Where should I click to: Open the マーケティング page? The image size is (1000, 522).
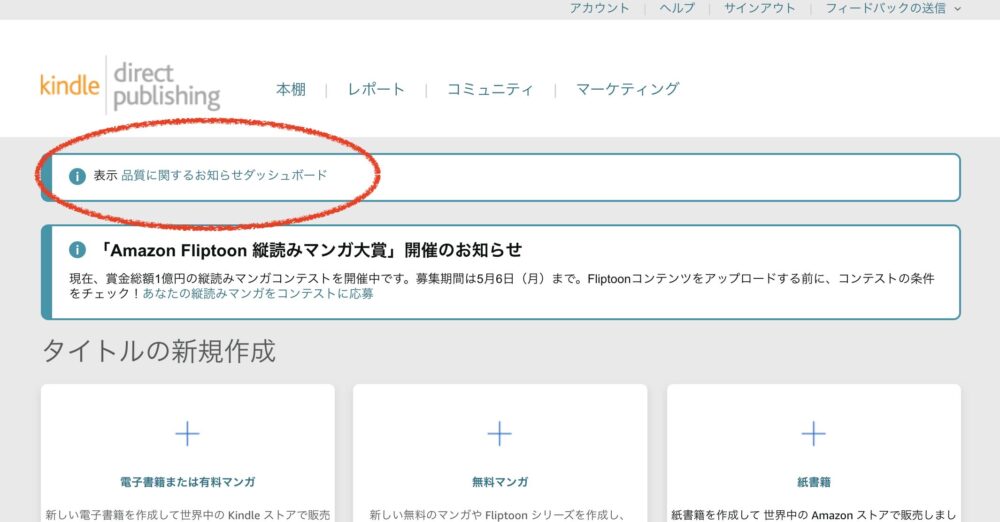[627, 89]
